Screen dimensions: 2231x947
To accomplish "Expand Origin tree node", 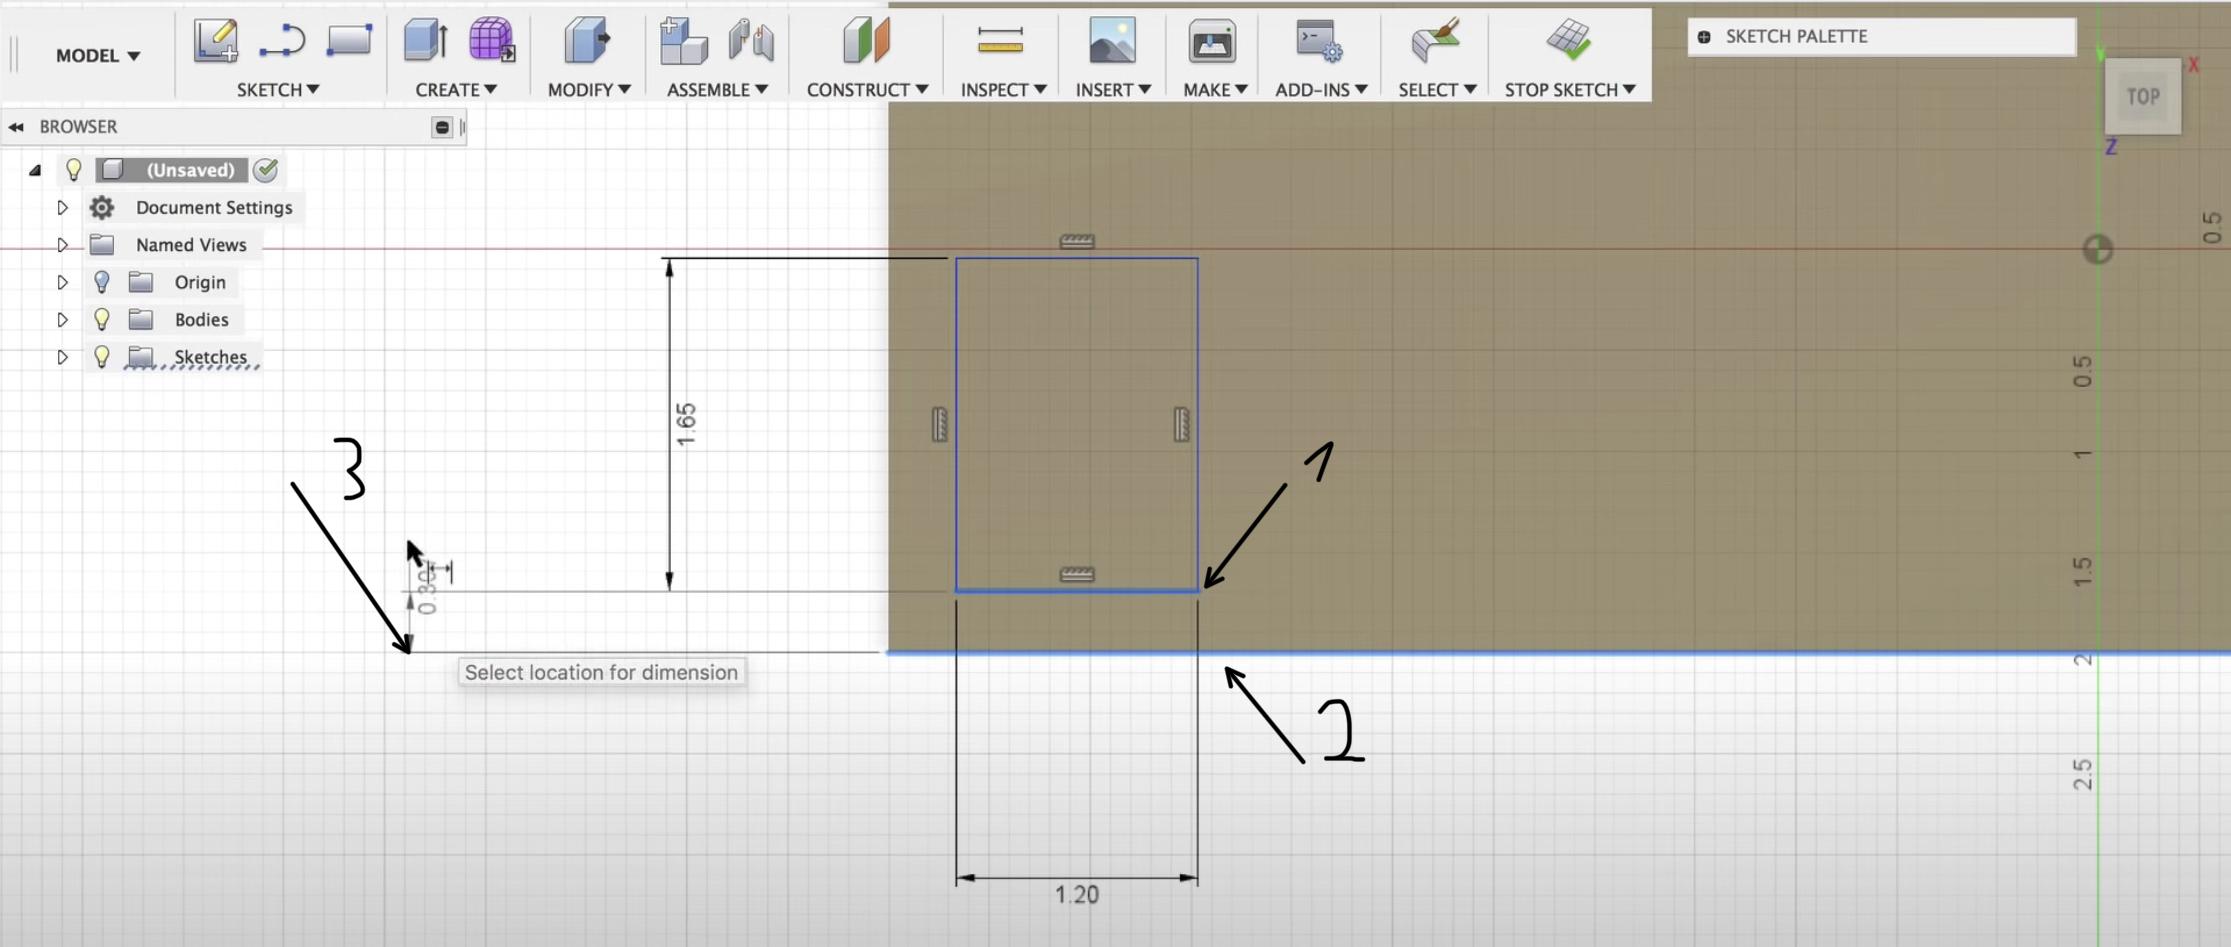I will click(x=62, y=283).
